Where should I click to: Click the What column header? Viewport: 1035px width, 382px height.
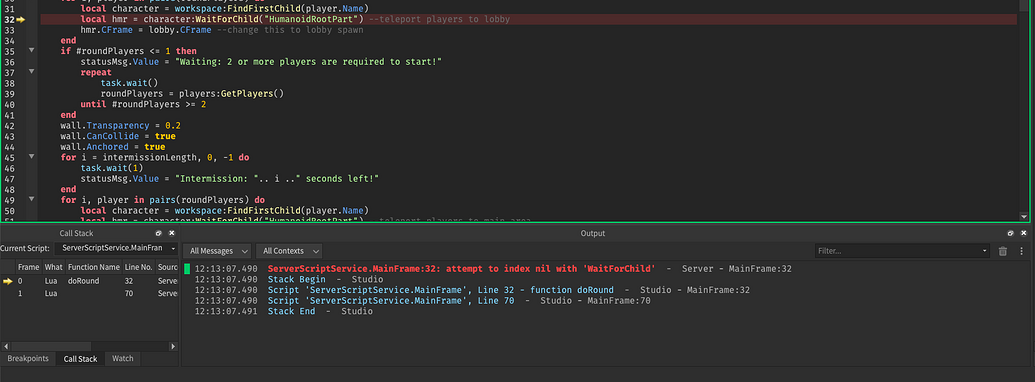pyautogui.click(x=53, y=267)
